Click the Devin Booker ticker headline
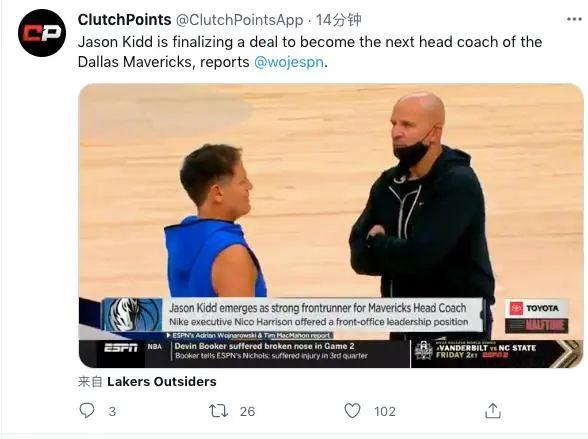588x439 pixels. (264, 346)
